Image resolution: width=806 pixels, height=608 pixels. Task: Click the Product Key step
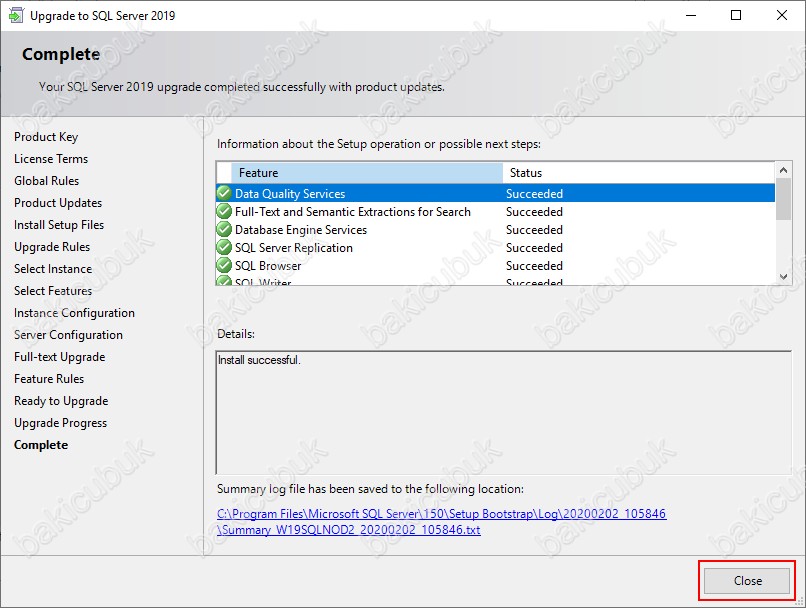46,137
